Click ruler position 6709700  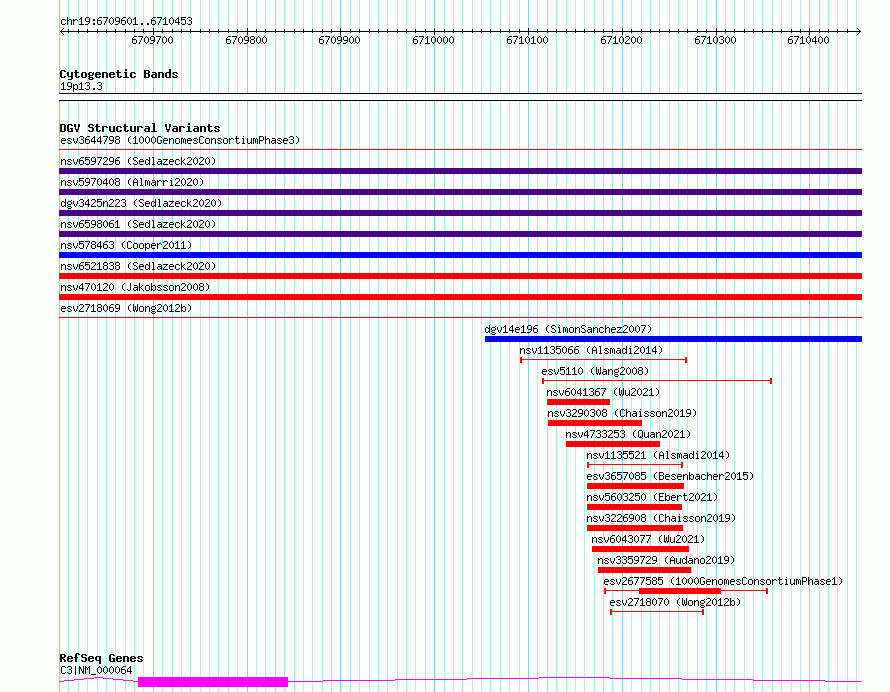(x=152, y=40)
